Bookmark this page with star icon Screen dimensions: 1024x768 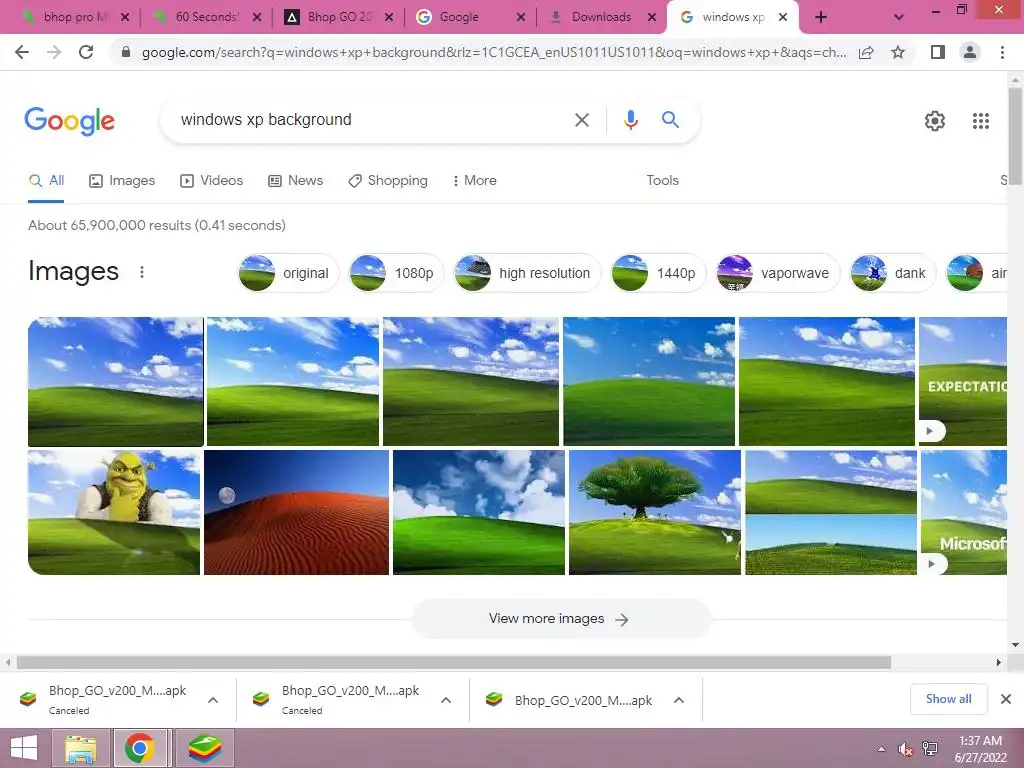tap(898, 52)
